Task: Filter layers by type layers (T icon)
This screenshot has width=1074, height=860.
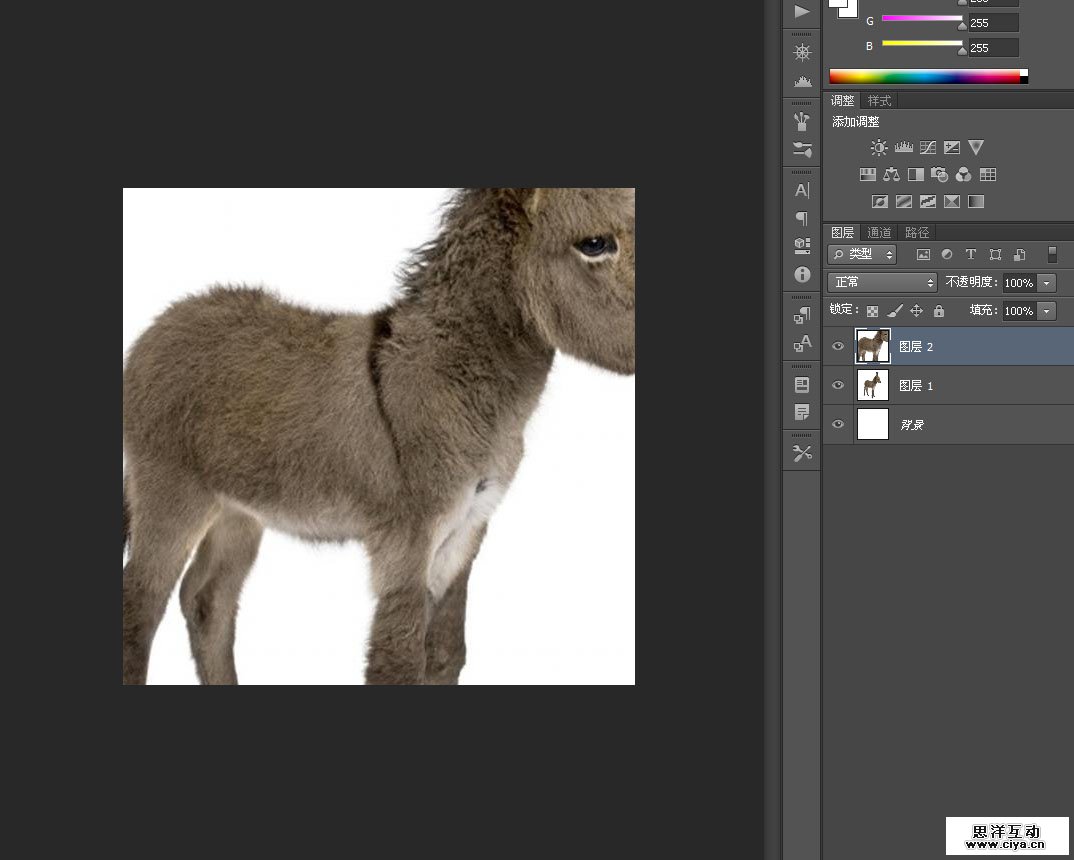Action: pyautogui.click(x=970, y=254)
